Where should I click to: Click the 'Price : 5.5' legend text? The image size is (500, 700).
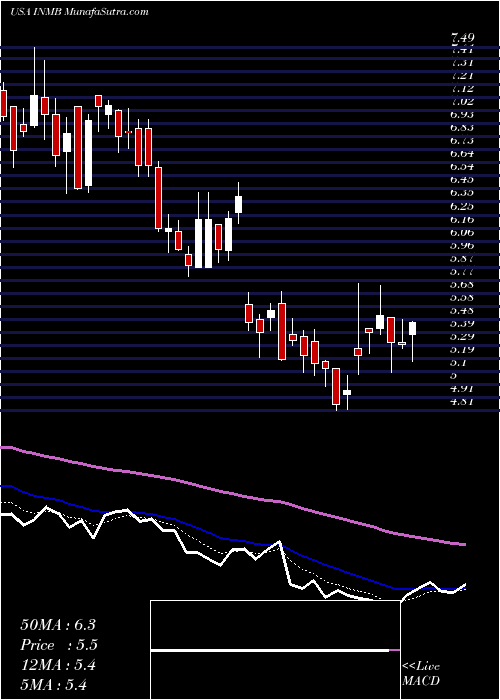coord(59,645)
